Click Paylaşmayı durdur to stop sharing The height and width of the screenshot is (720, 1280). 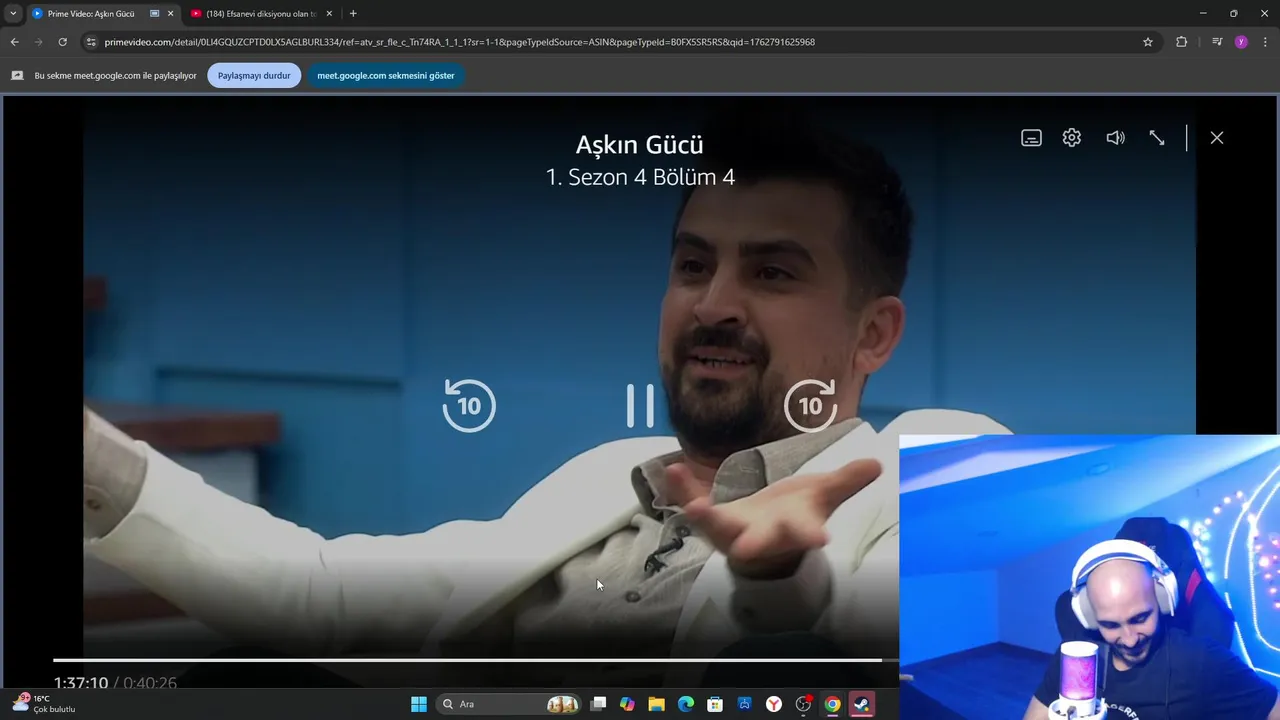[x=254, y=75]
